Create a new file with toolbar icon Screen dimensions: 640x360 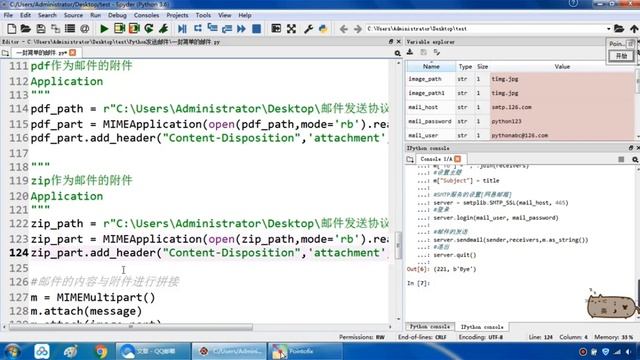pyautogui.click(x=11, y=29)
